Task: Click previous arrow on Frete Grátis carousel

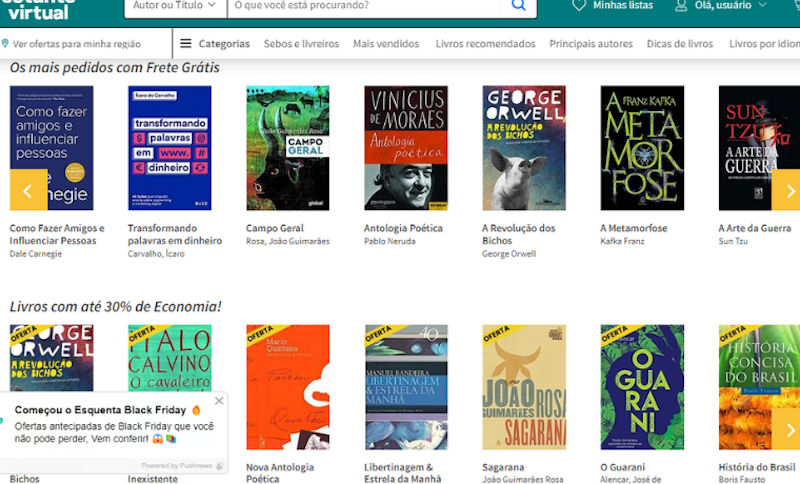Action: [29, 190]
